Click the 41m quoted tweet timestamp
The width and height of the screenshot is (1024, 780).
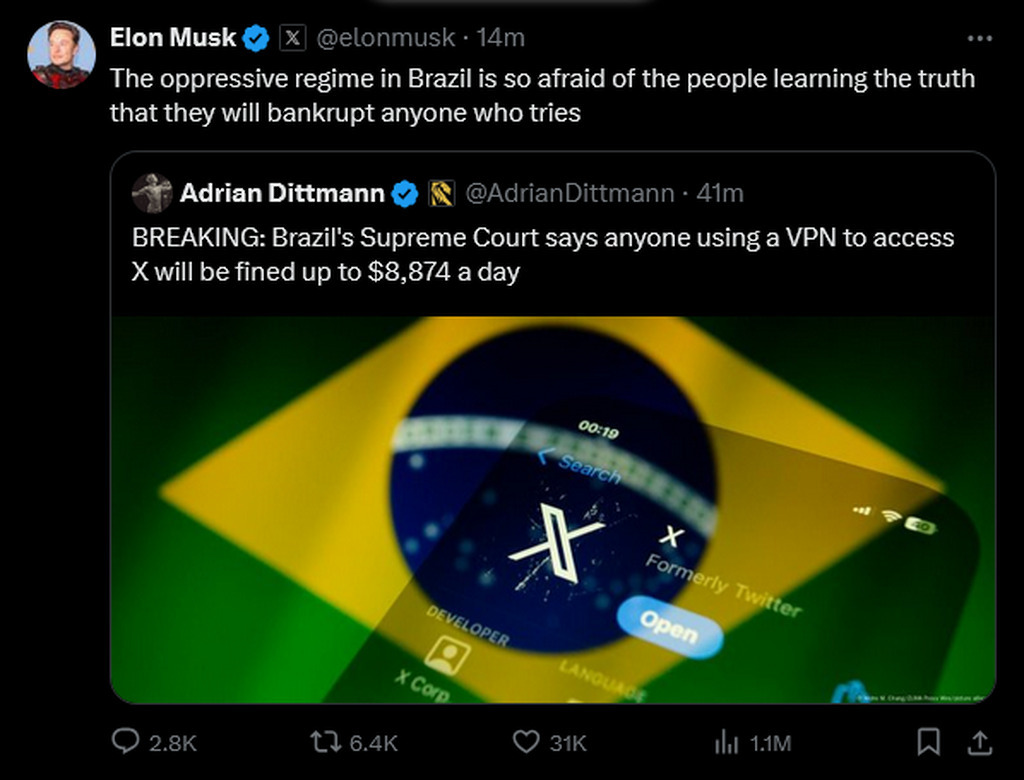point(720,193)
